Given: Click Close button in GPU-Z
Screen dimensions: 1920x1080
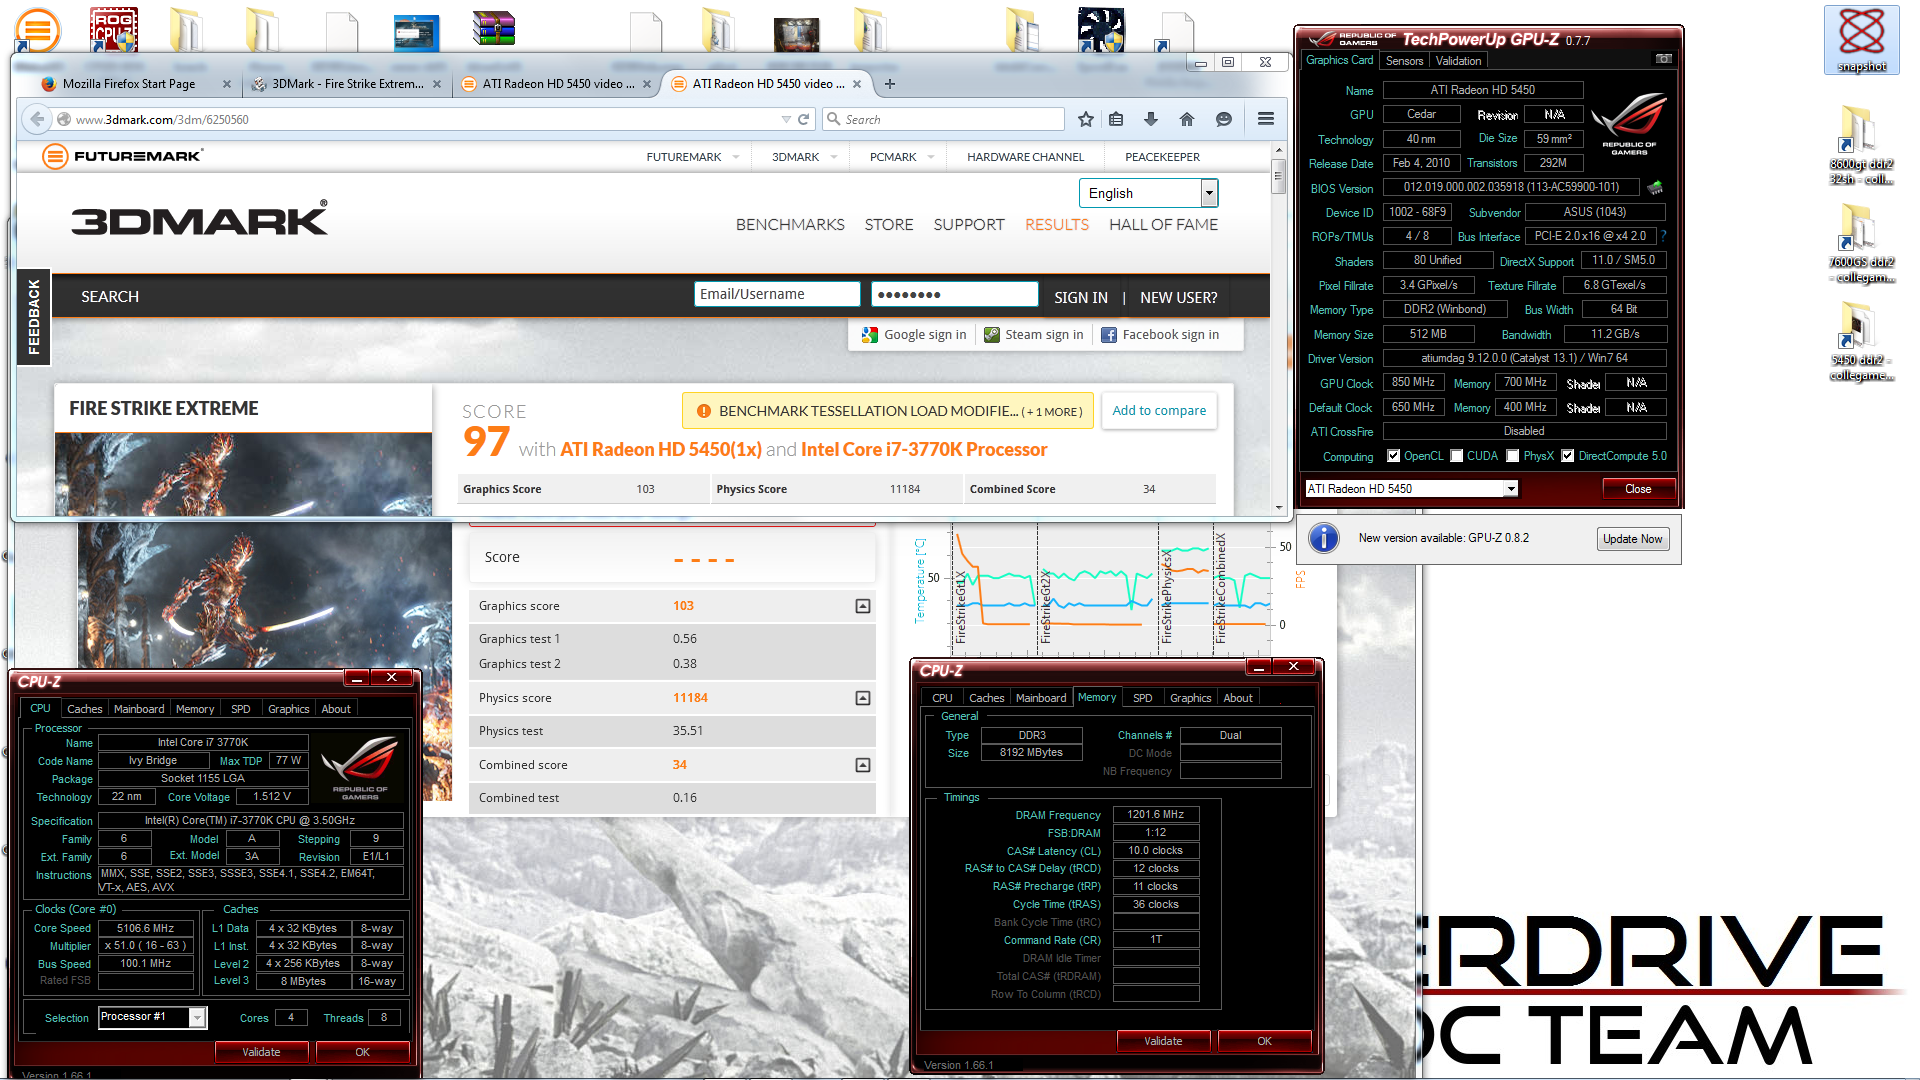Looking at the screenshot, I should pyautogui.click(x=1638, y=489).
